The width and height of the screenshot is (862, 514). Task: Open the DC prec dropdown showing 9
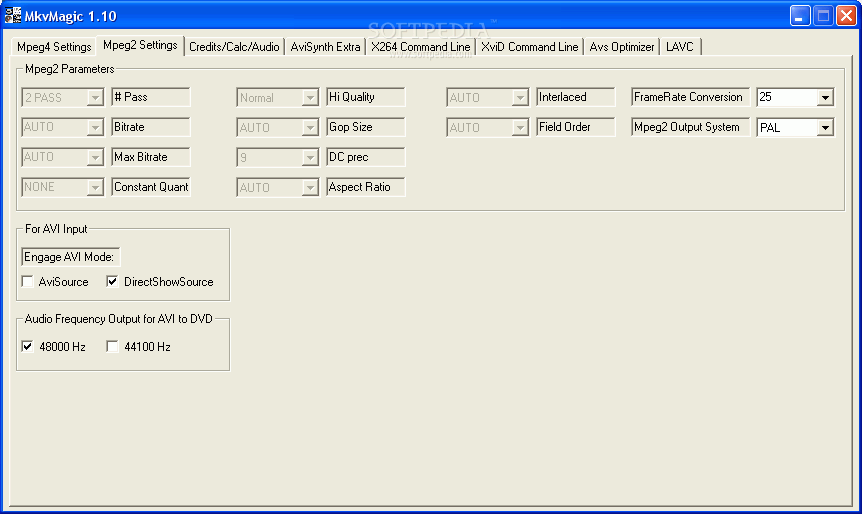pos(278,157)
